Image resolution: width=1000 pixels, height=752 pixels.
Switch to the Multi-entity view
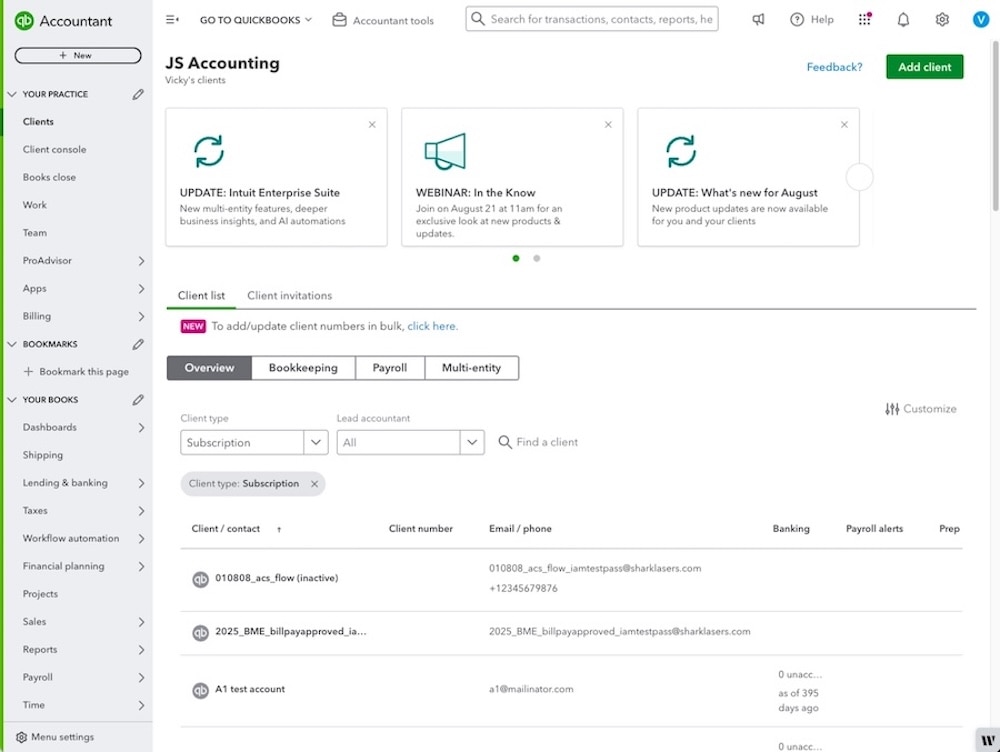[x=472, y=367]
